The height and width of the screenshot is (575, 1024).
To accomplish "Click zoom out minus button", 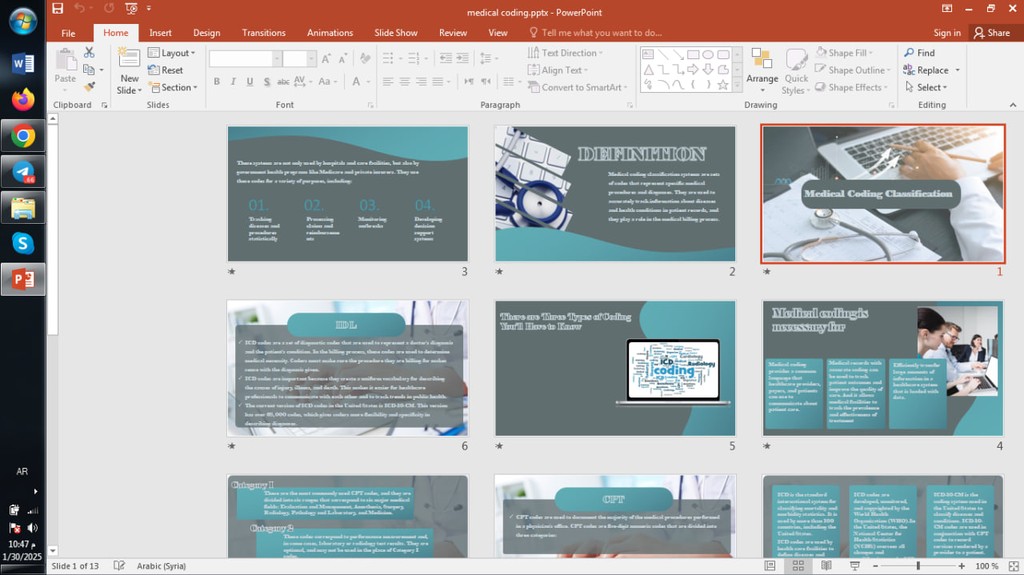I will click(x=875, y=566).
